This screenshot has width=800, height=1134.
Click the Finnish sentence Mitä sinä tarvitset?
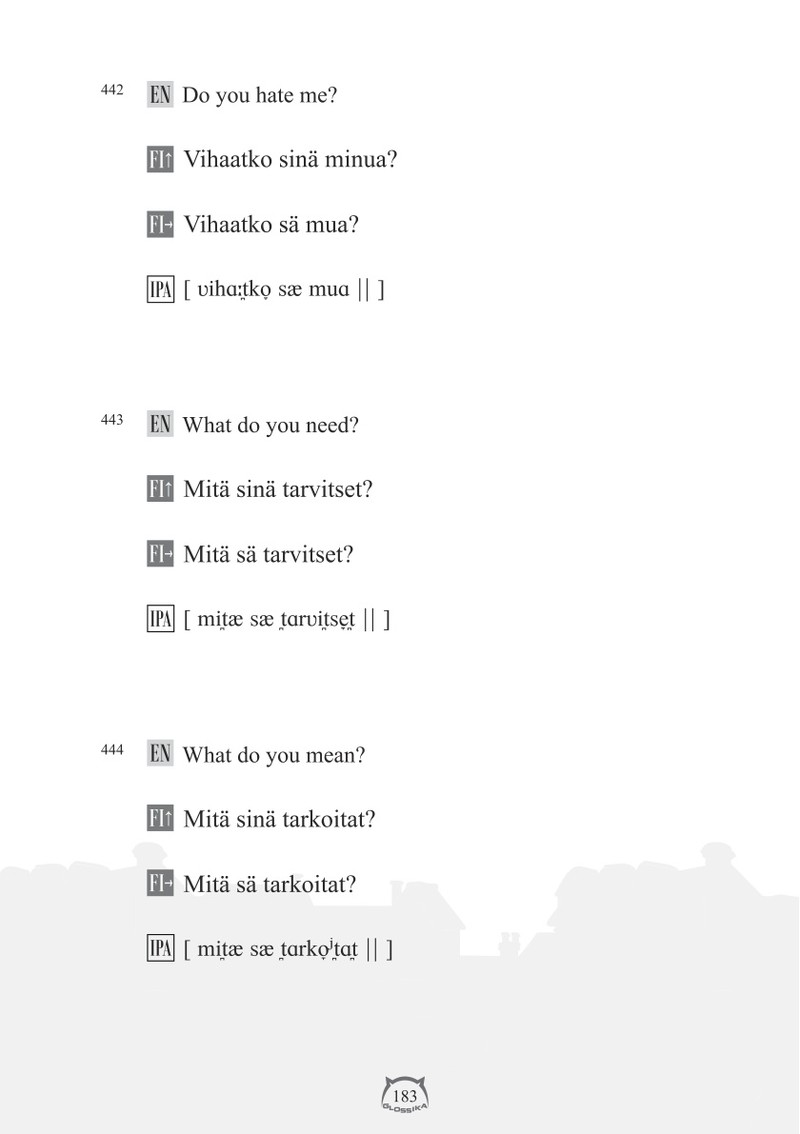278,490
